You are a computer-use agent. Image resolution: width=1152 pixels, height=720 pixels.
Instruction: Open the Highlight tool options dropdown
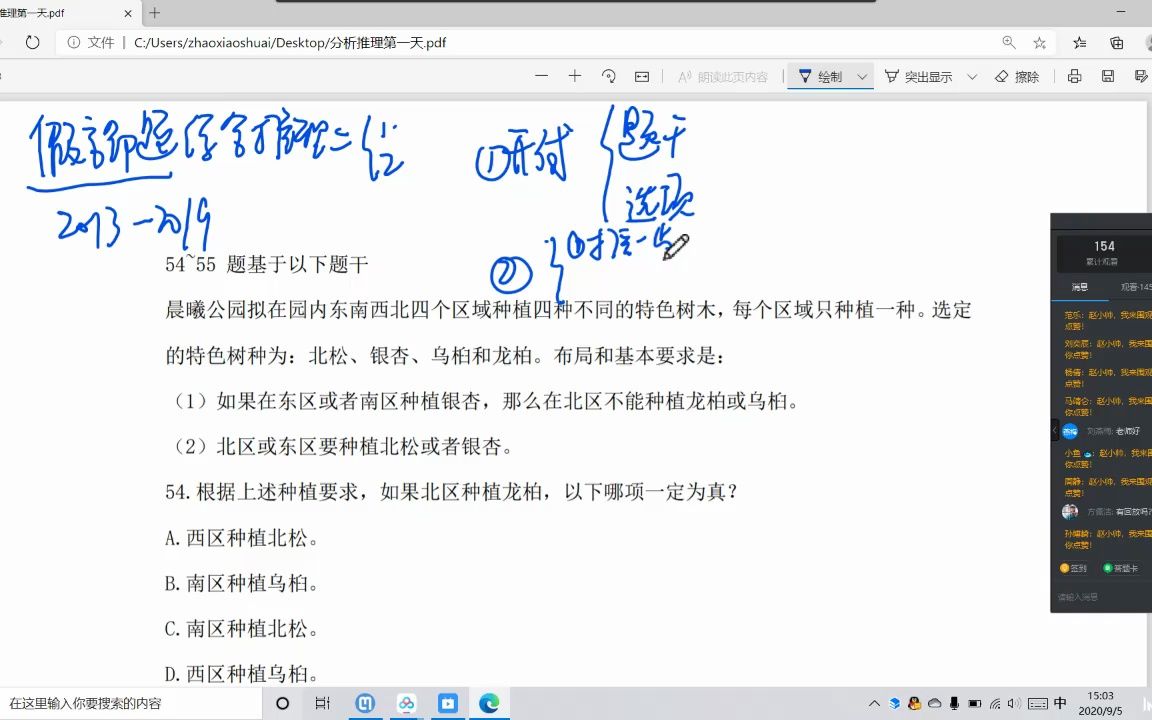(x=971, y=76)
